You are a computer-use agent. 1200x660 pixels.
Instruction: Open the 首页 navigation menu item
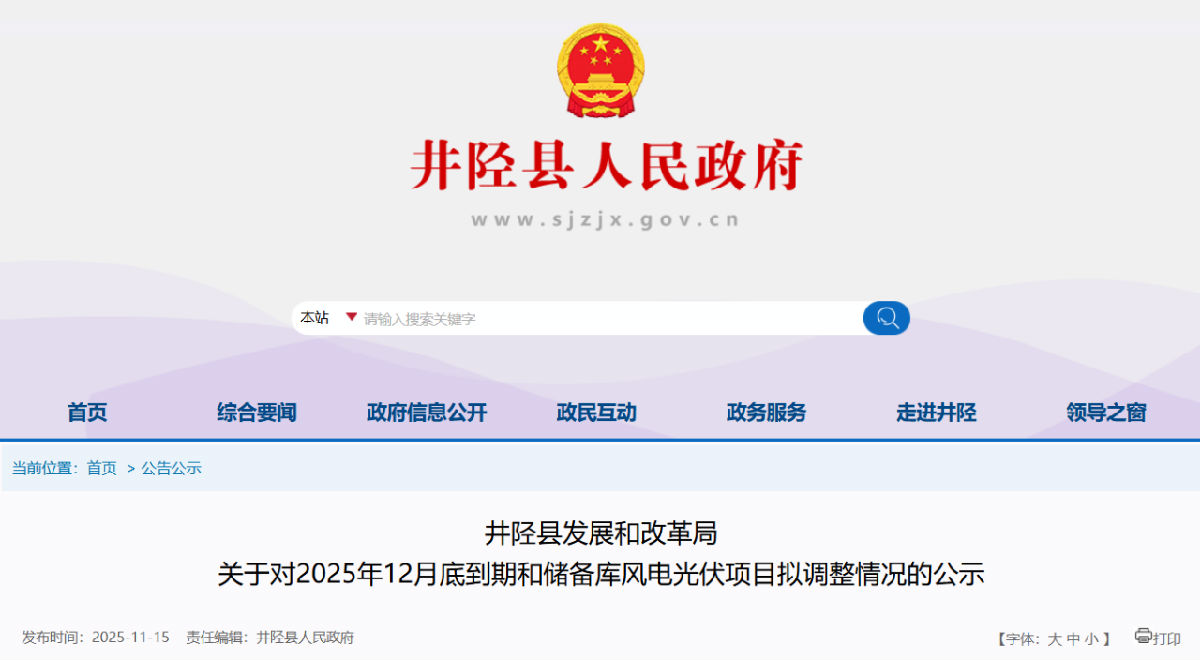[87, 412]
